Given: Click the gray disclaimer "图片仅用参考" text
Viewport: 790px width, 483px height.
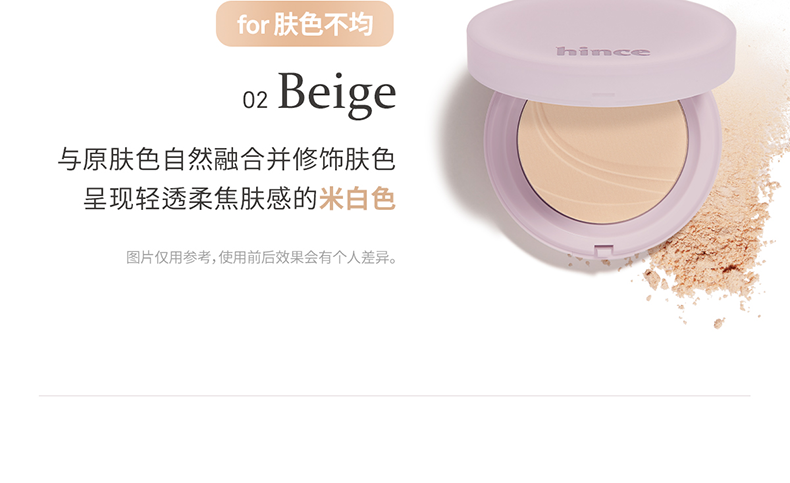Looking at the screenshot, I should tap(168, 257).
